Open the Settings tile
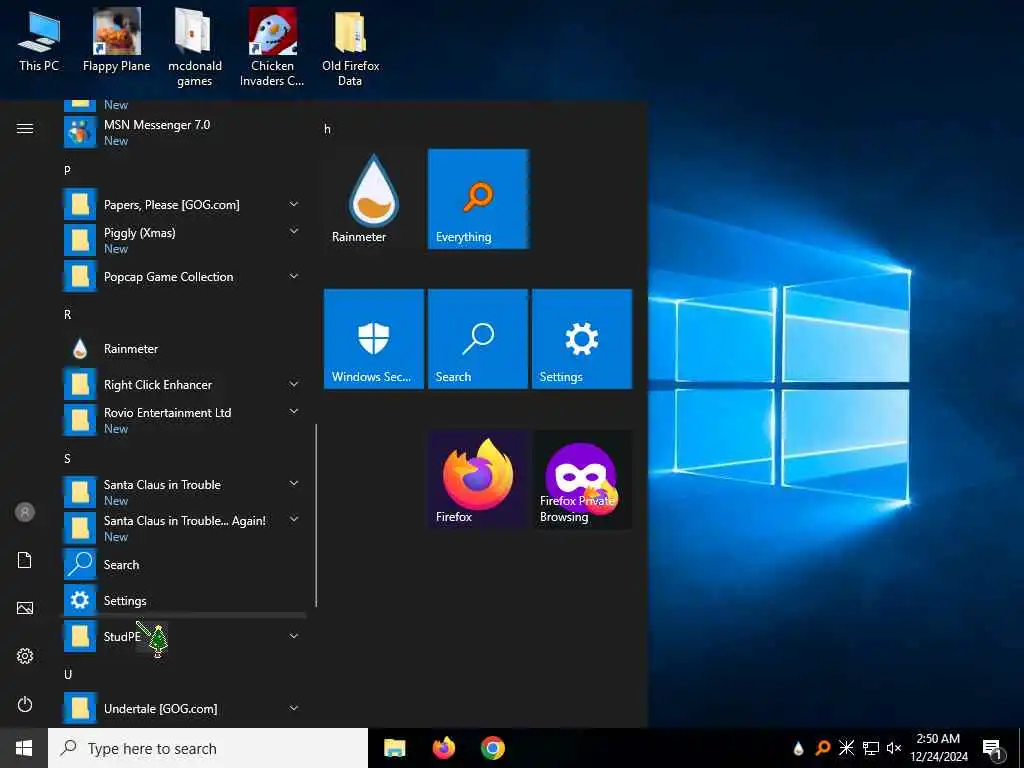Viewport: 1024px width, 768px height. (x=582, y=339)
